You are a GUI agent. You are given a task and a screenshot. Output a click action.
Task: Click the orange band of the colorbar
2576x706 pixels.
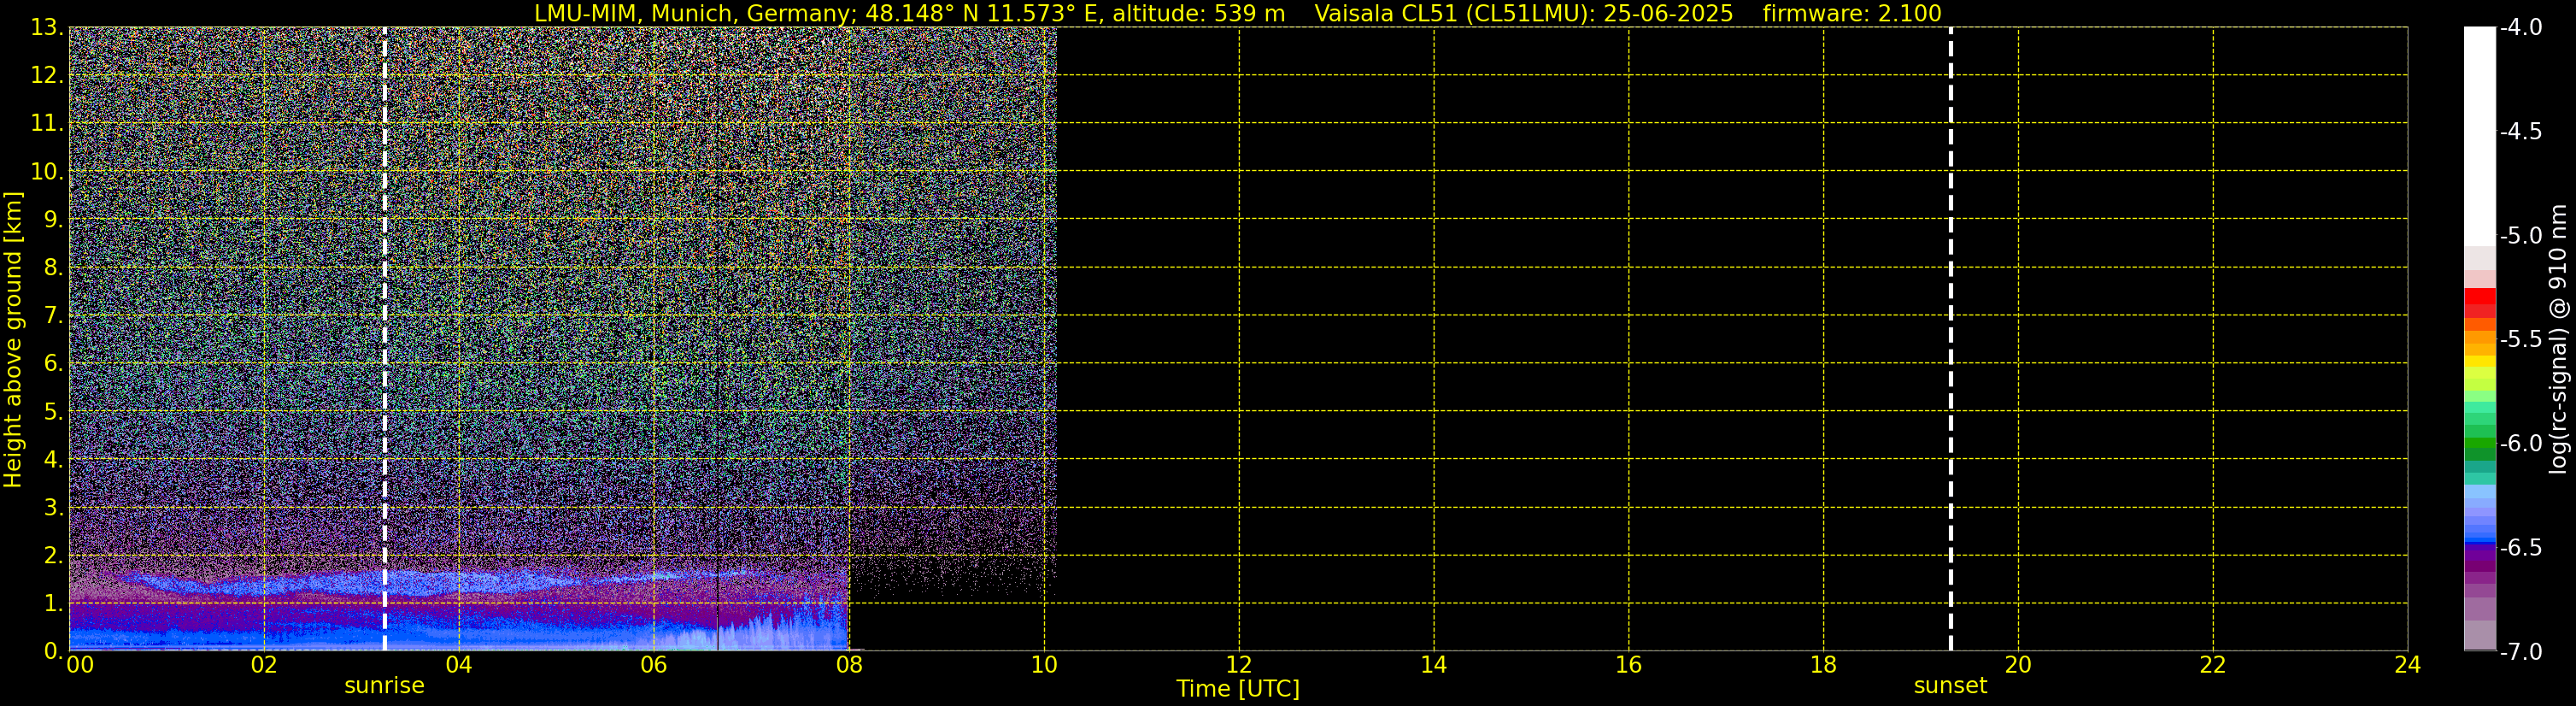pyautogui.click(x=2479, y=337)
